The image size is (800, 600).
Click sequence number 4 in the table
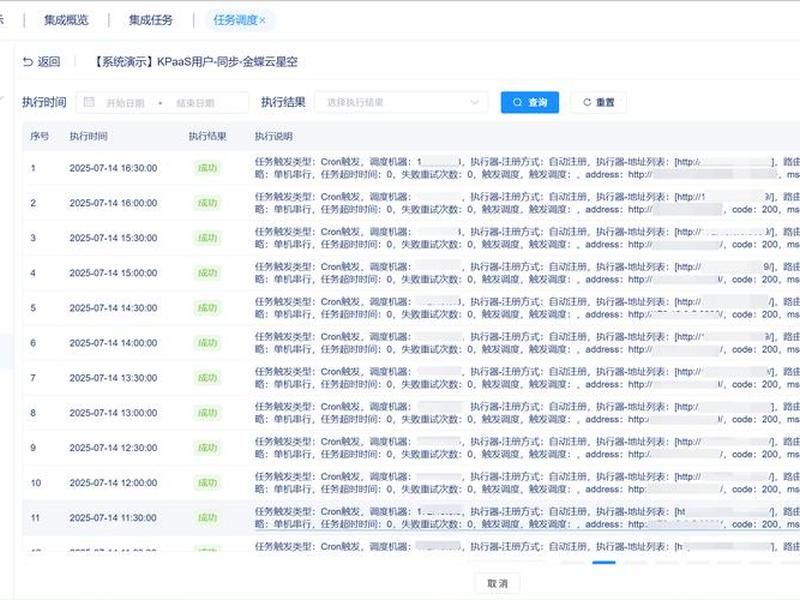[33, 273]
